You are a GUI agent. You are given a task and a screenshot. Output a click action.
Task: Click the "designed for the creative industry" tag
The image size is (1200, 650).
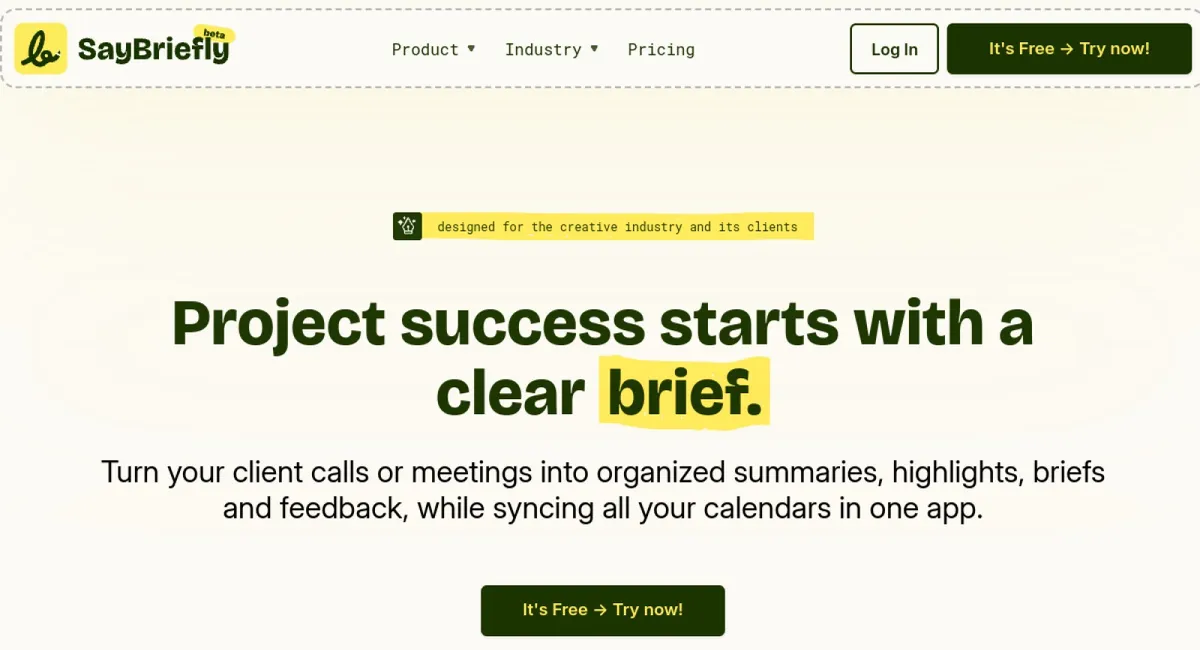tap(617, 227)
